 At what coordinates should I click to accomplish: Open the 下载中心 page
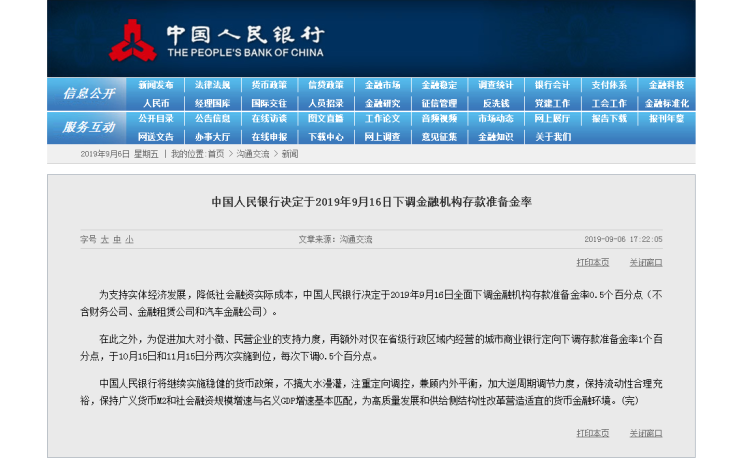326,137
